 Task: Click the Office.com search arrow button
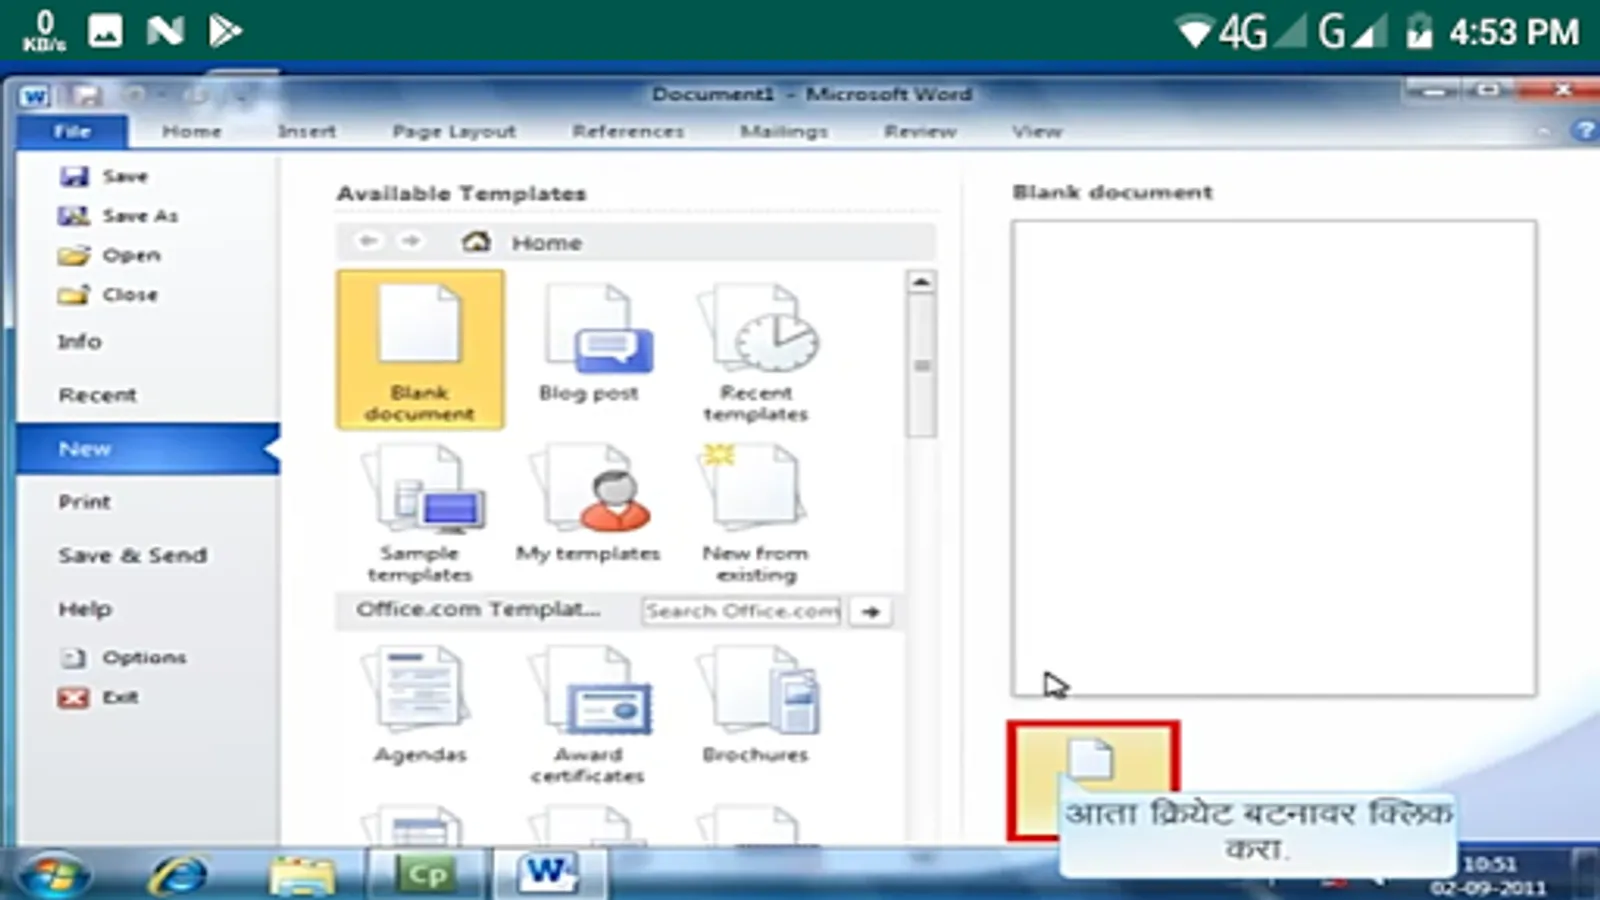[x=871, y=611]
